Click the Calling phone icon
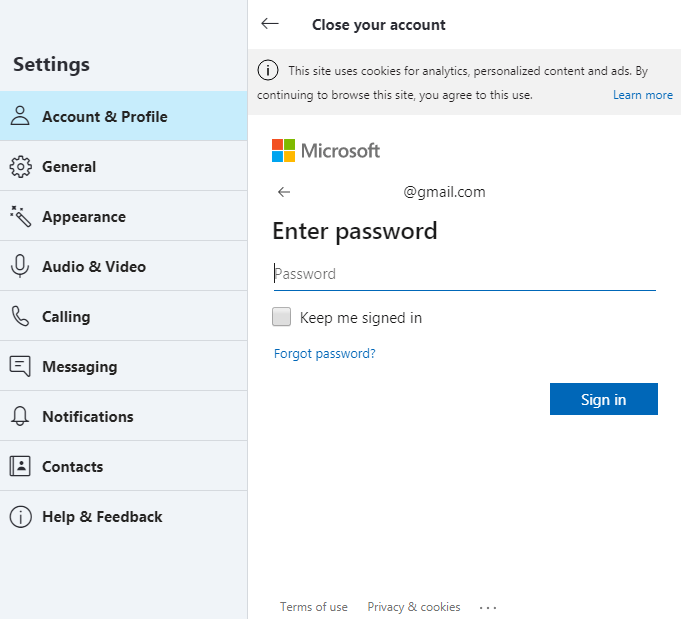This screenshot has width=681, height=619. (20, 316)
